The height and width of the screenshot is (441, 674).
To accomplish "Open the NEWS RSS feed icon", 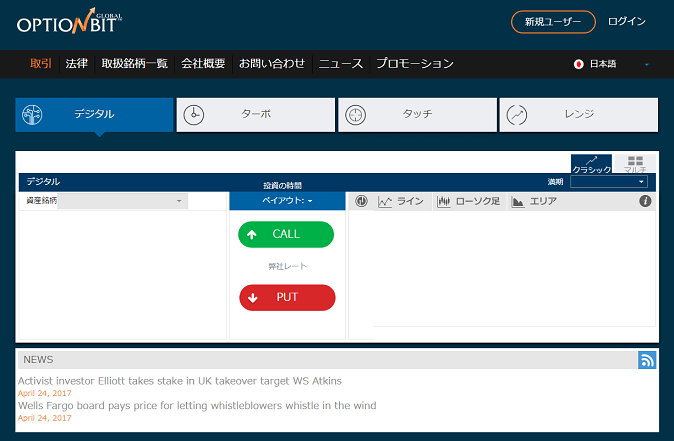I will (647, 360).
